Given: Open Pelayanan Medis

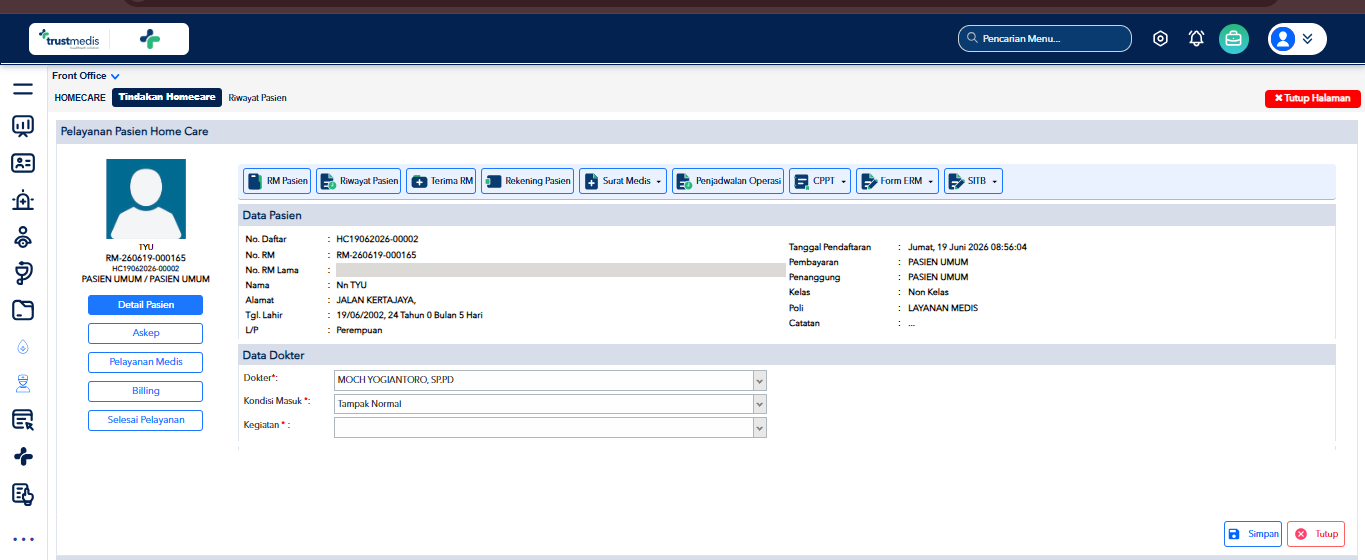Looking at the screenshot, I should pyautogui.click(x=145, y=362).
